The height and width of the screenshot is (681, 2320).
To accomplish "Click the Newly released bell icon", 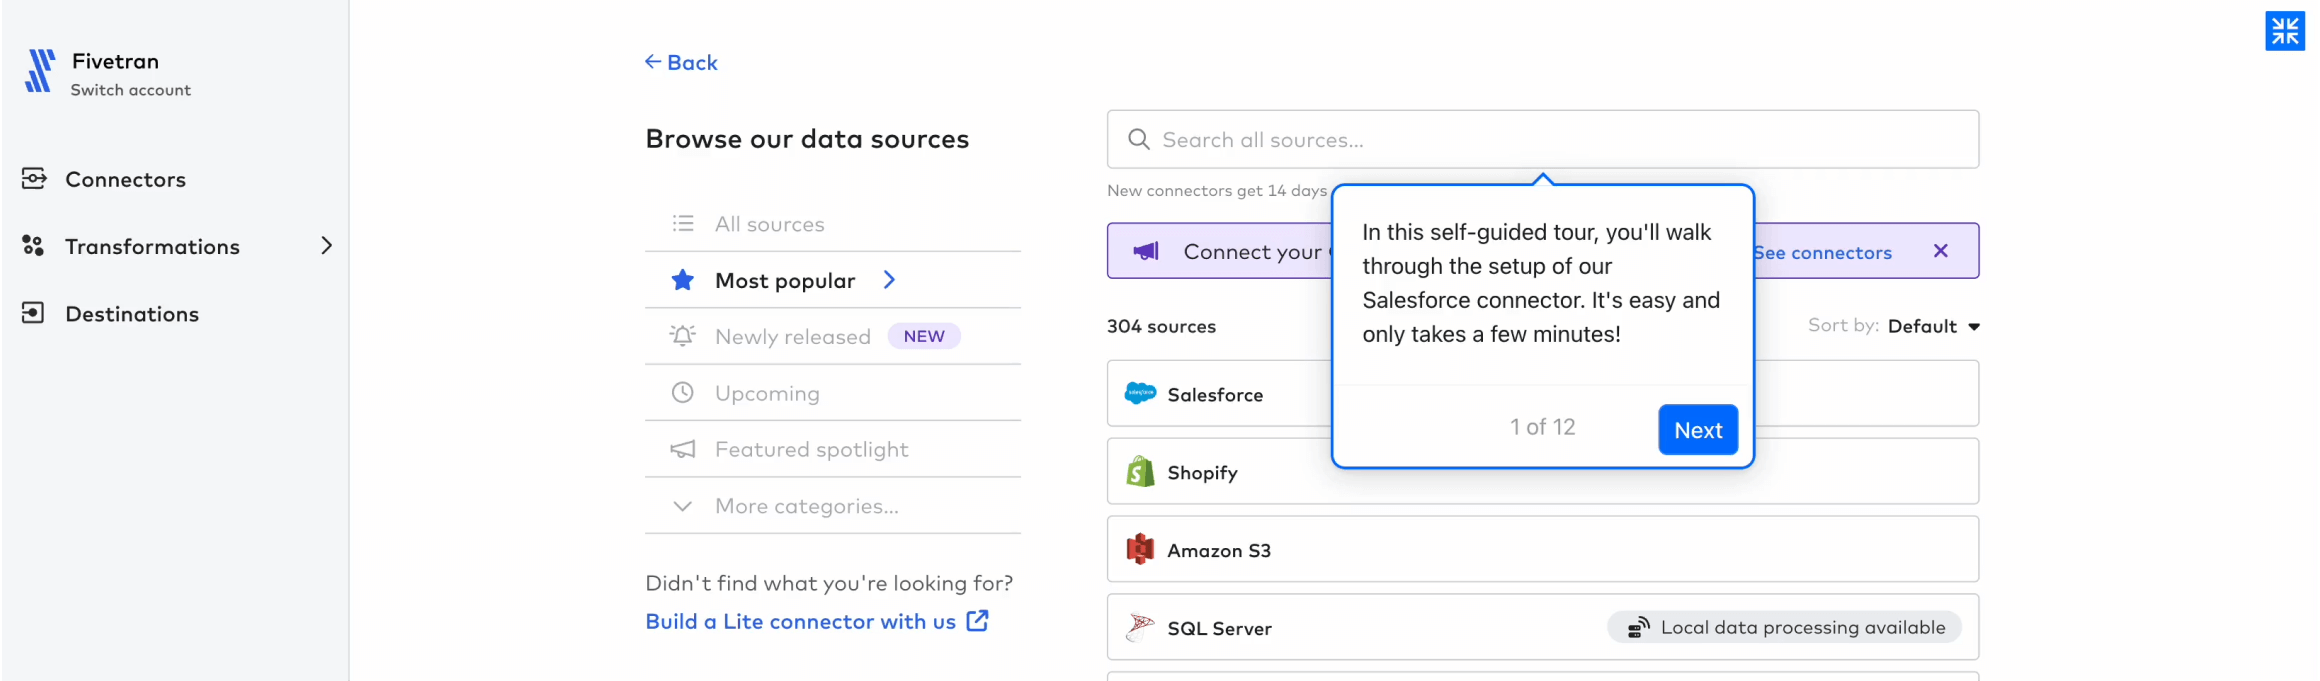I will (x=683, y=336).
